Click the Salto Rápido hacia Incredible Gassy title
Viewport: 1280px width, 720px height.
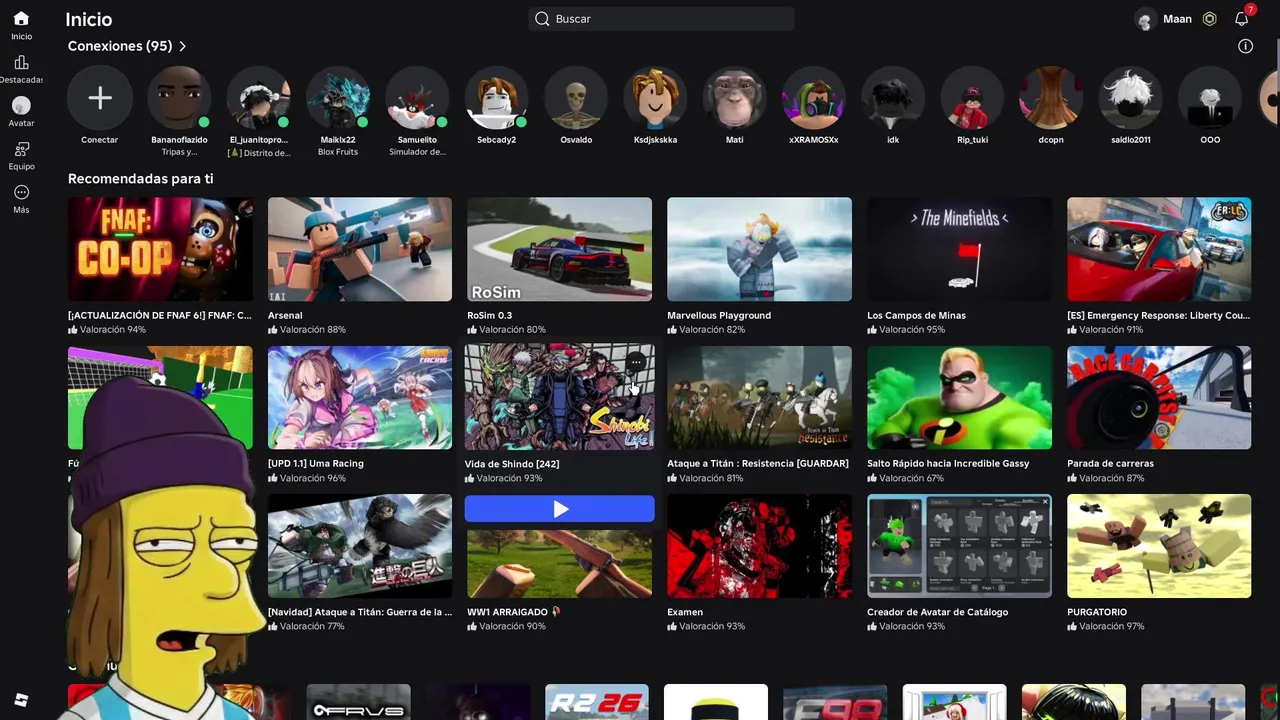(x=948, y=464)
